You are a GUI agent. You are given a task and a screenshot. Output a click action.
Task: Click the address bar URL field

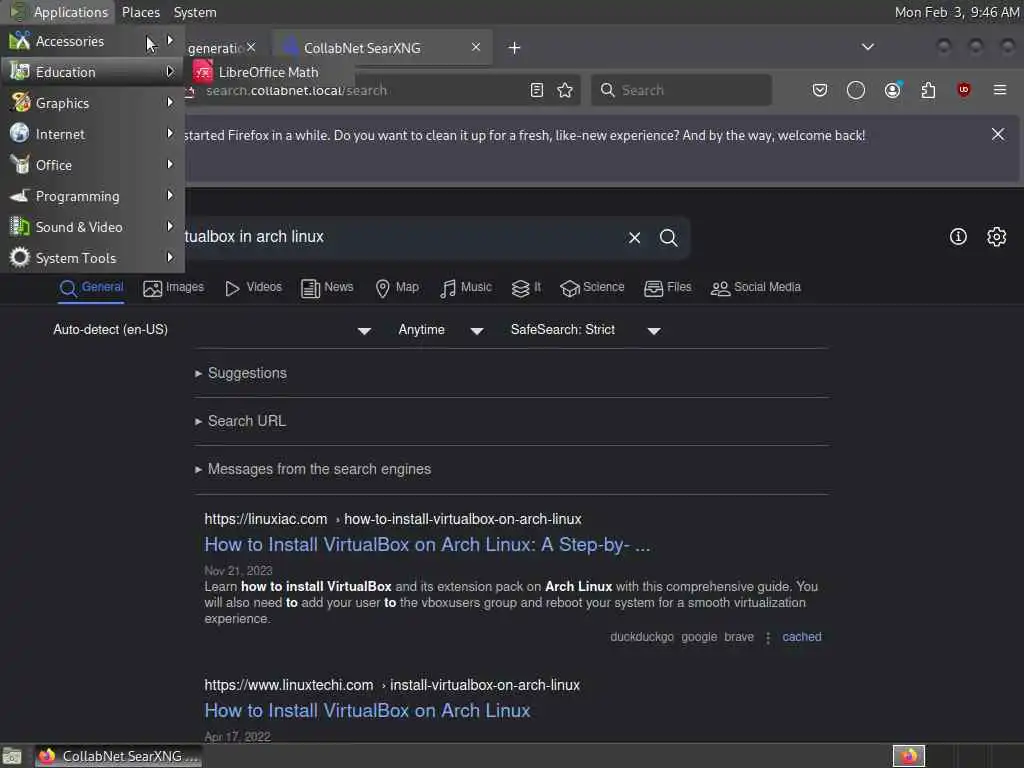356,91
